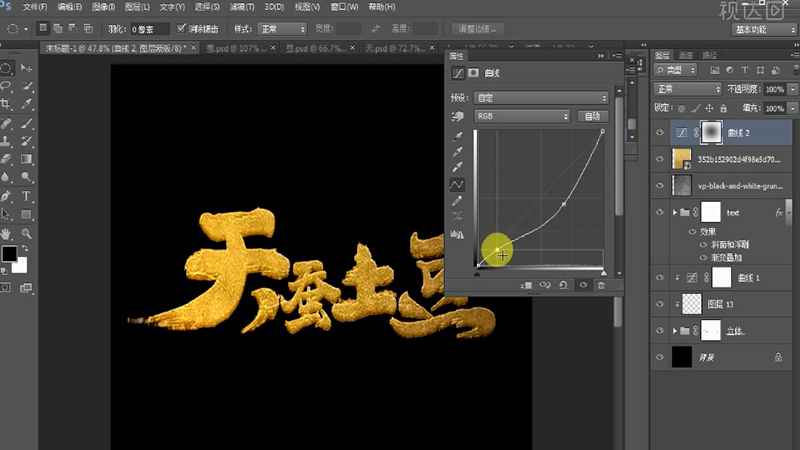This screenshot has height=450, width=800.
Task: Select the Zoom tool
Action: [26, 234]
